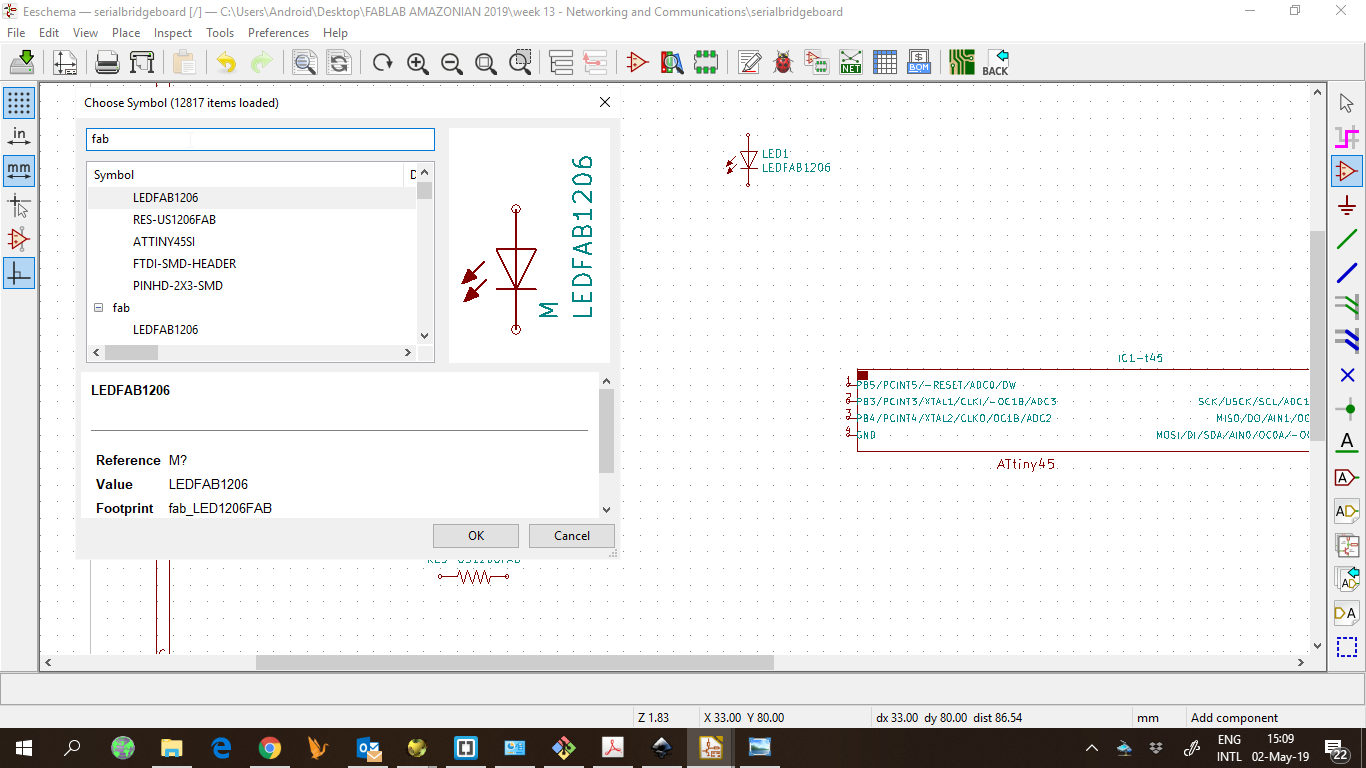Viewport: 1366px width, 768px height.
Task: Zoom to fit the schematic
Action: pyautogui.click(x=486, y=63)
